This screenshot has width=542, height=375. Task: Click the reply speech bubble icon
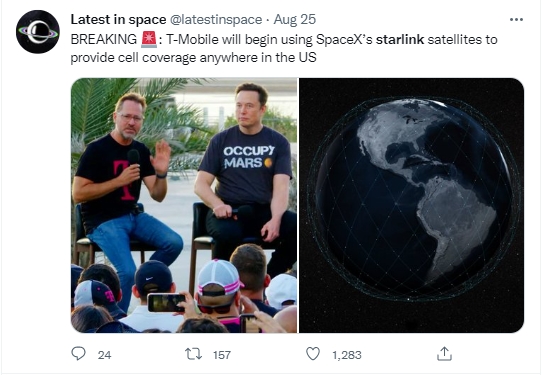click(x=78, y=354)
